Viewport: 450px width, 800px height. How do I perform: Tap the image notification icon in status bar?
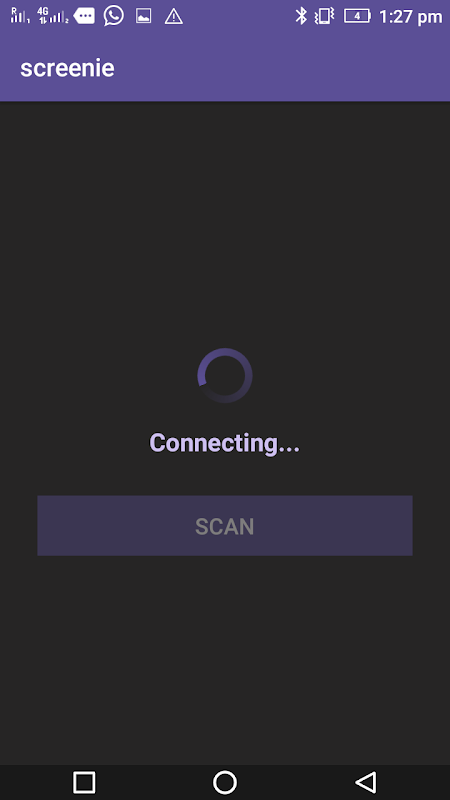tap(143, 16)
